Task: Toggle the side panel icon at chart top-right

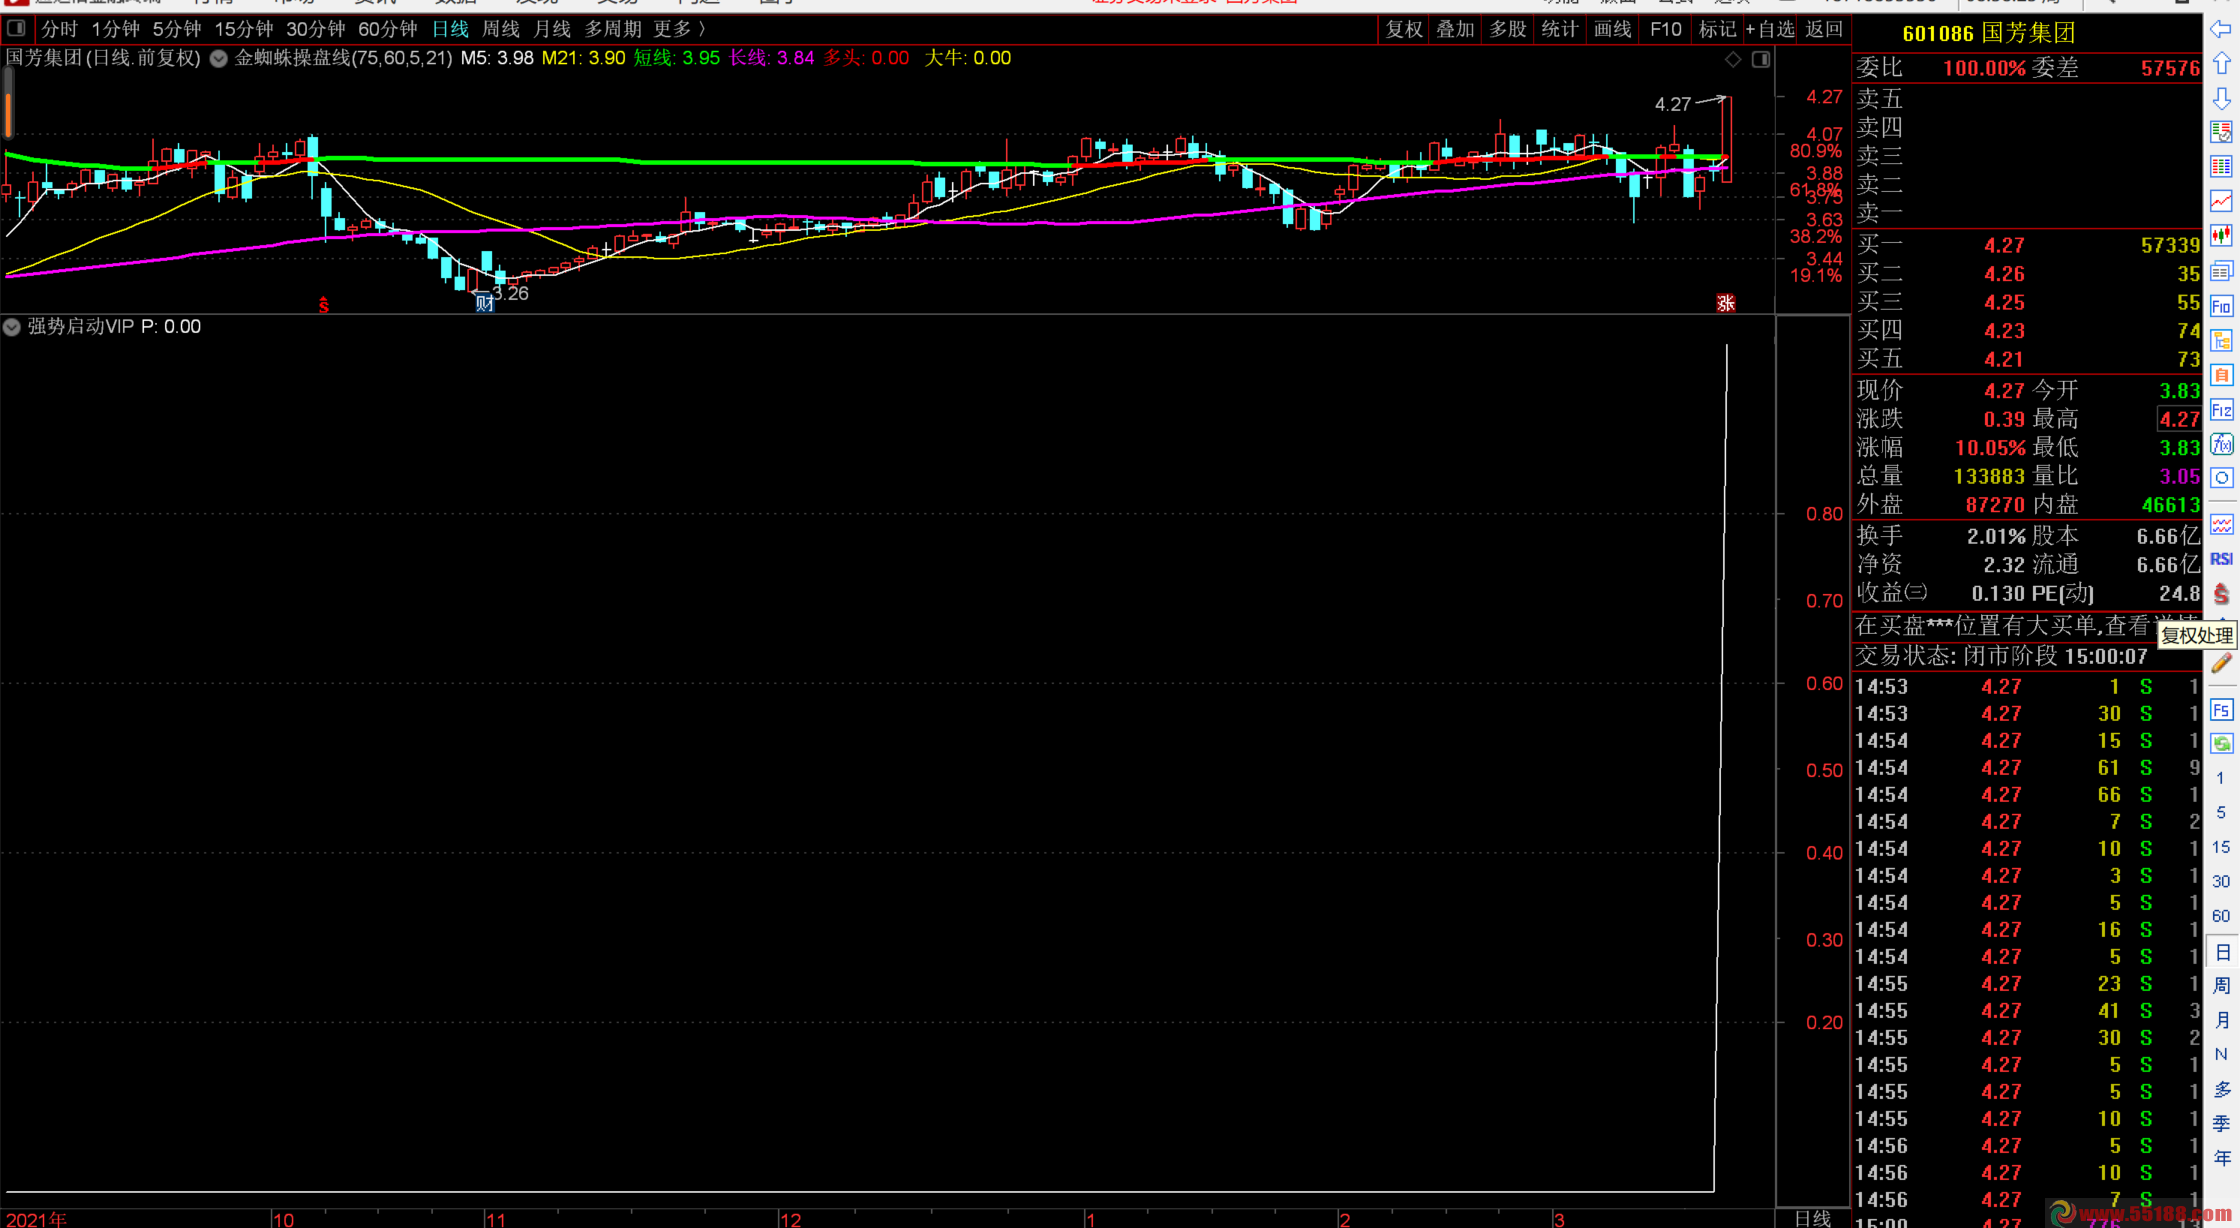Action: (x=1761, y=60)
